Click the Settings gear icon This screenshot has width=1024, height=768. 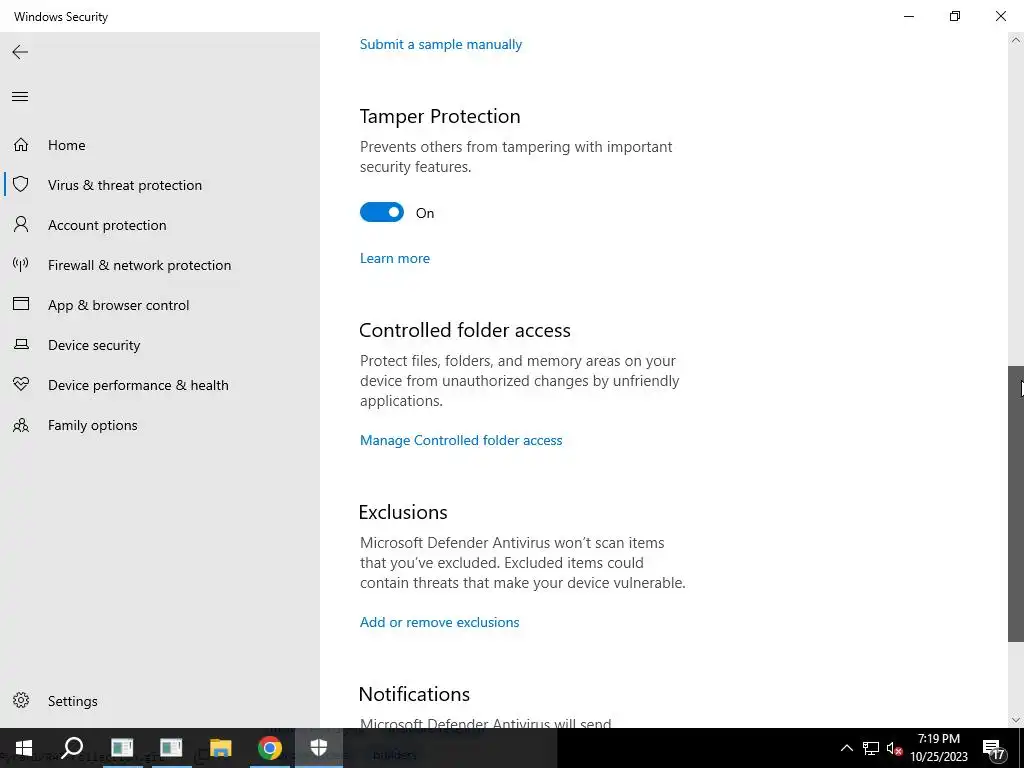click(x=21, y=700)
